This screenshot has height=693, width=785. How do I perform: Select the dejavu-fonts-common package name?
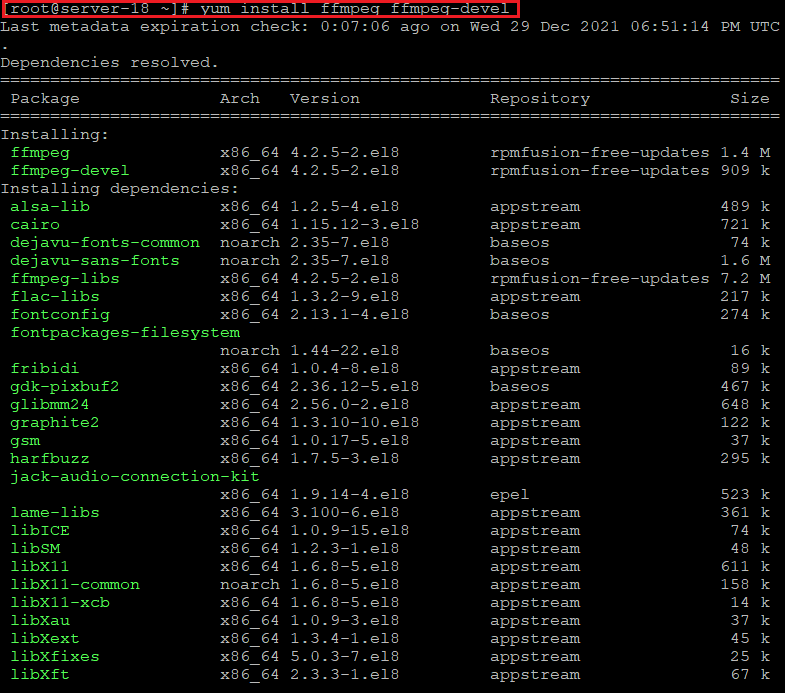pos(105,243)
